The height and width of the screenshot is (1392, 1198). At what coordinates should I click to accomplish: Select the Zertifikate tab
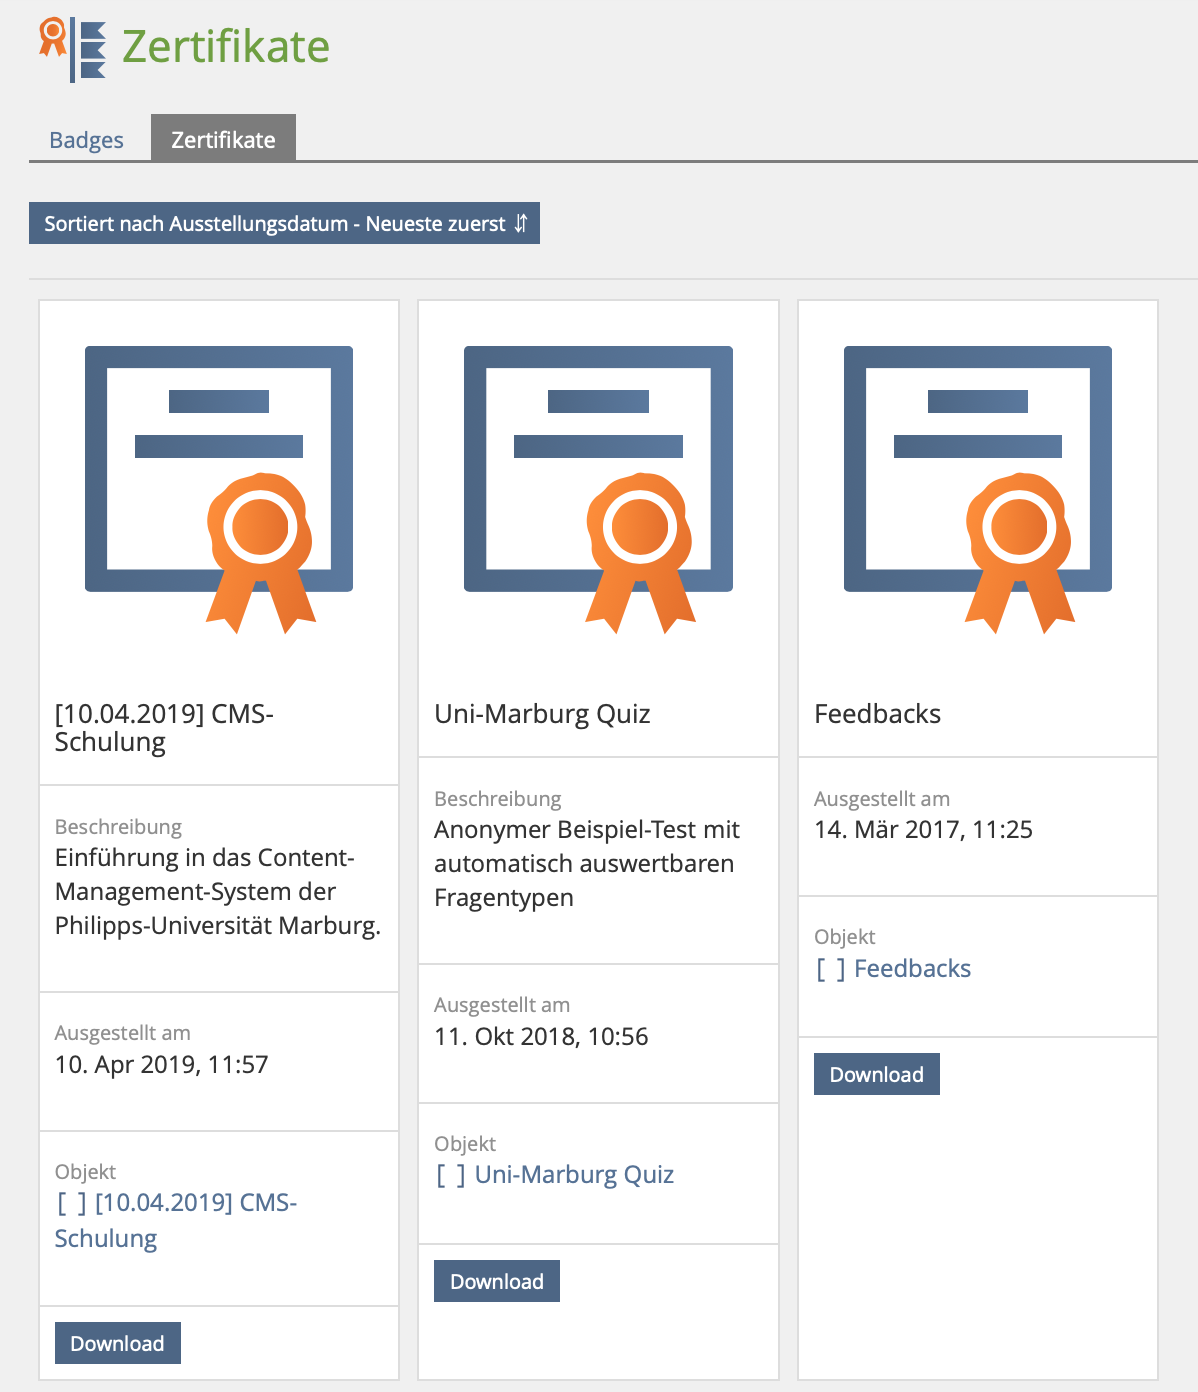coord(223,140)
